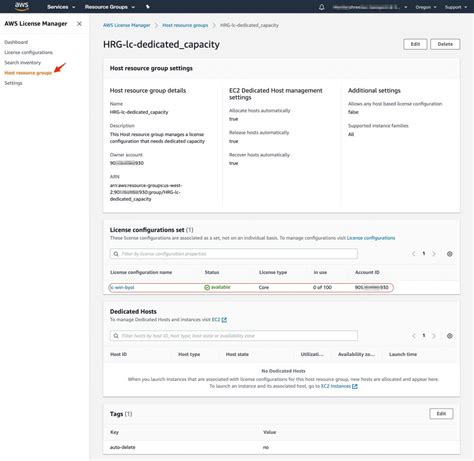Image resolution: width=474 pixels, height=461 pixels.
Task: Click the tag value no
Action: tap(266, 447)
